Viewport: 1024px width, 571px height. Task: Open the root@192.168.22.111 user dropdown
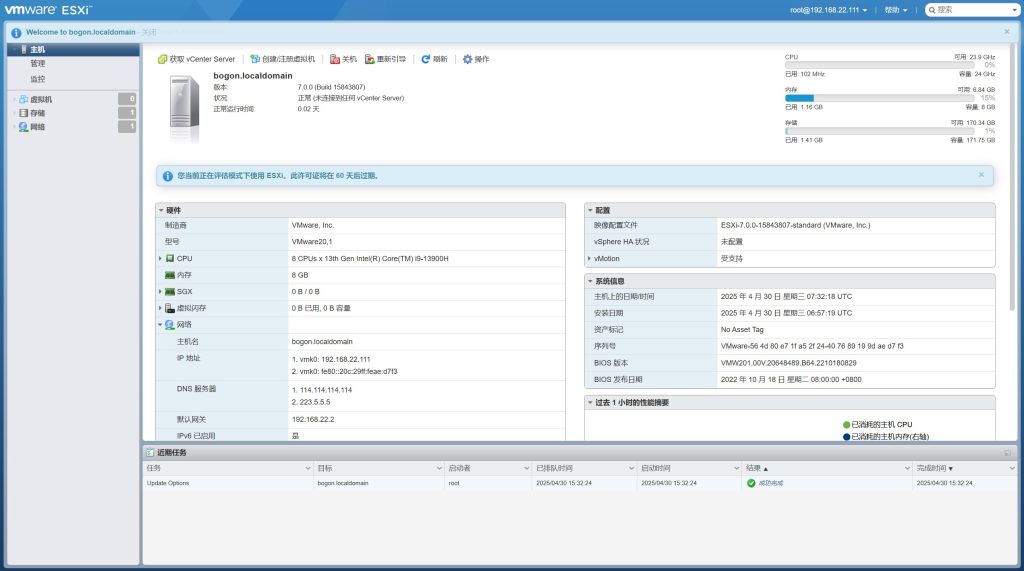828,10
